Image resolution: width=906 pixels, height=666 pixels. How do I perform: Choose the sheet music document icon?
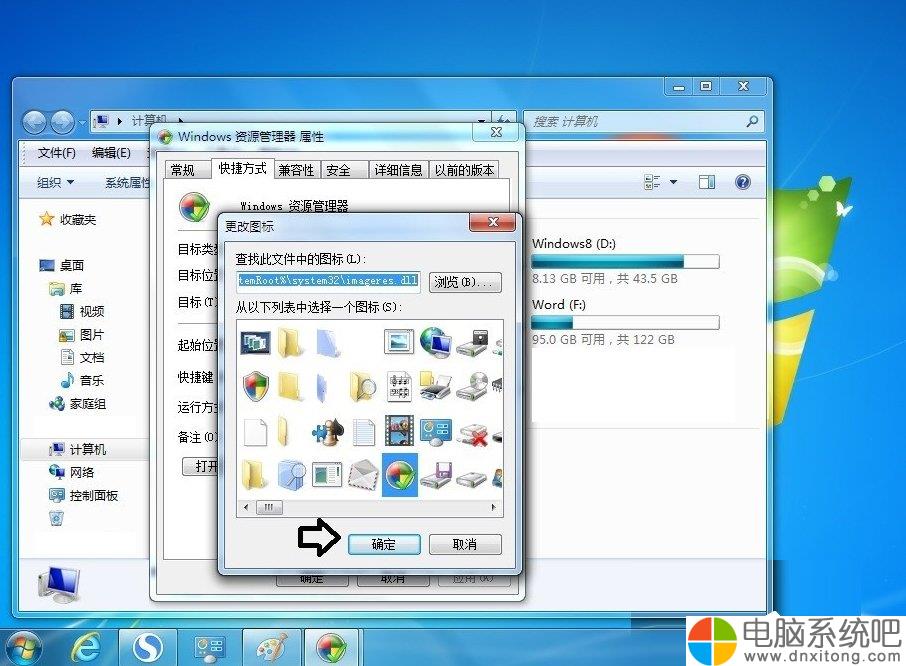click(399, 386)
